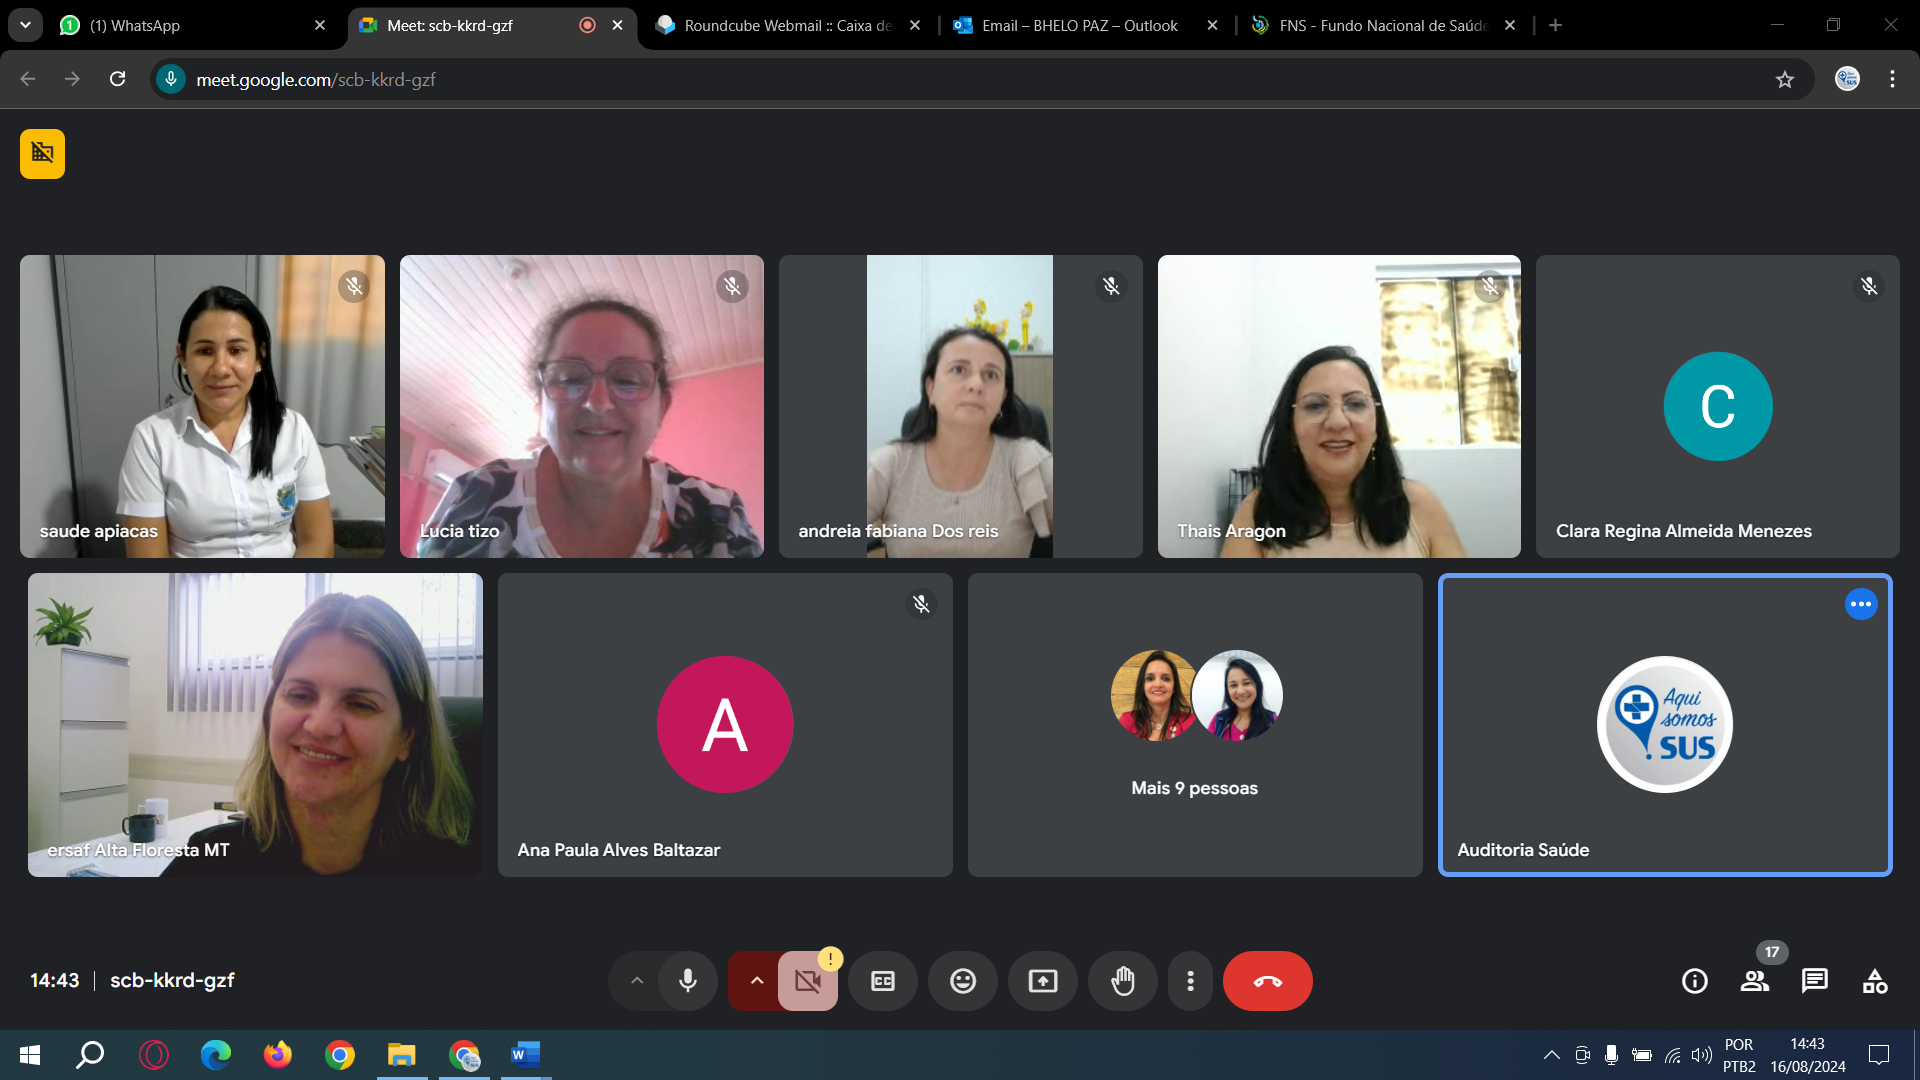Open Windows Start menu
This screenshot has height=1080, width=1920.
click(30, 1055)
